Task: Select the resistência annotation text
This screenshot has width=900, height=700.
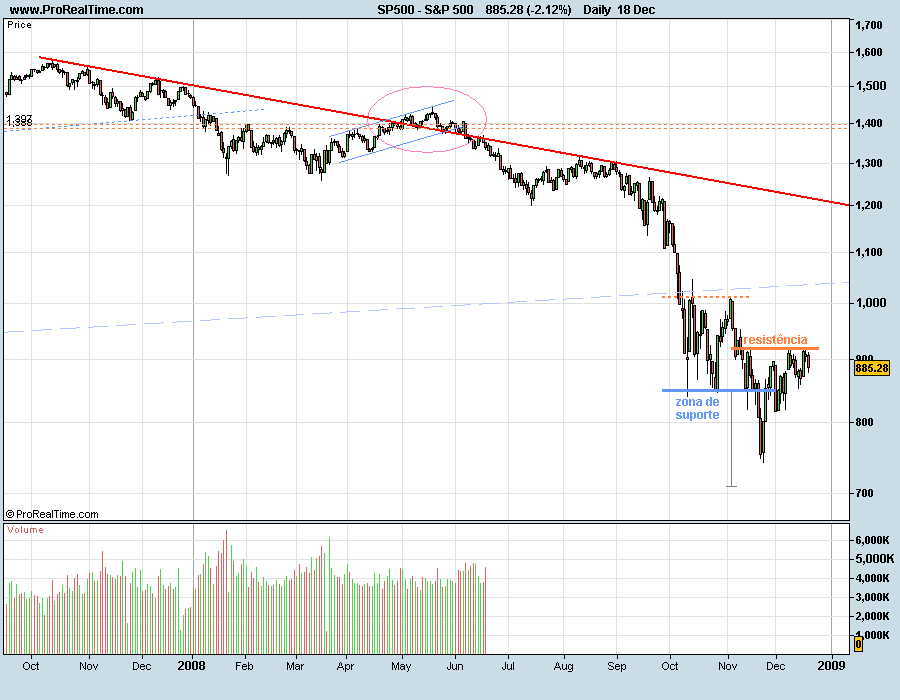Action: click(775, 340)
